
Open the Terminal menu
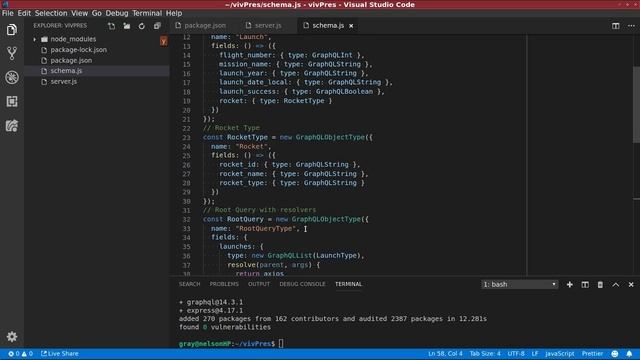tap(147, 13)
